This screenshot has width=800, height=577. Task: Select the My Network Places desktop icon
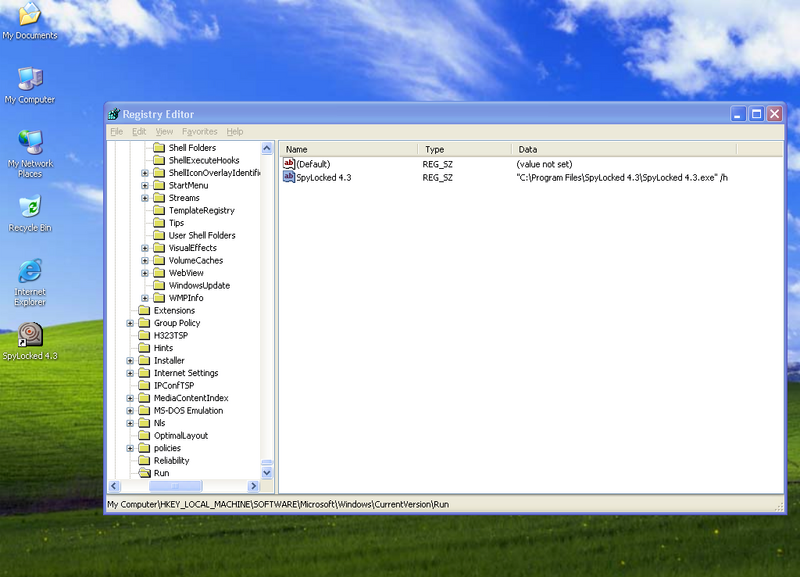(30, 154)
